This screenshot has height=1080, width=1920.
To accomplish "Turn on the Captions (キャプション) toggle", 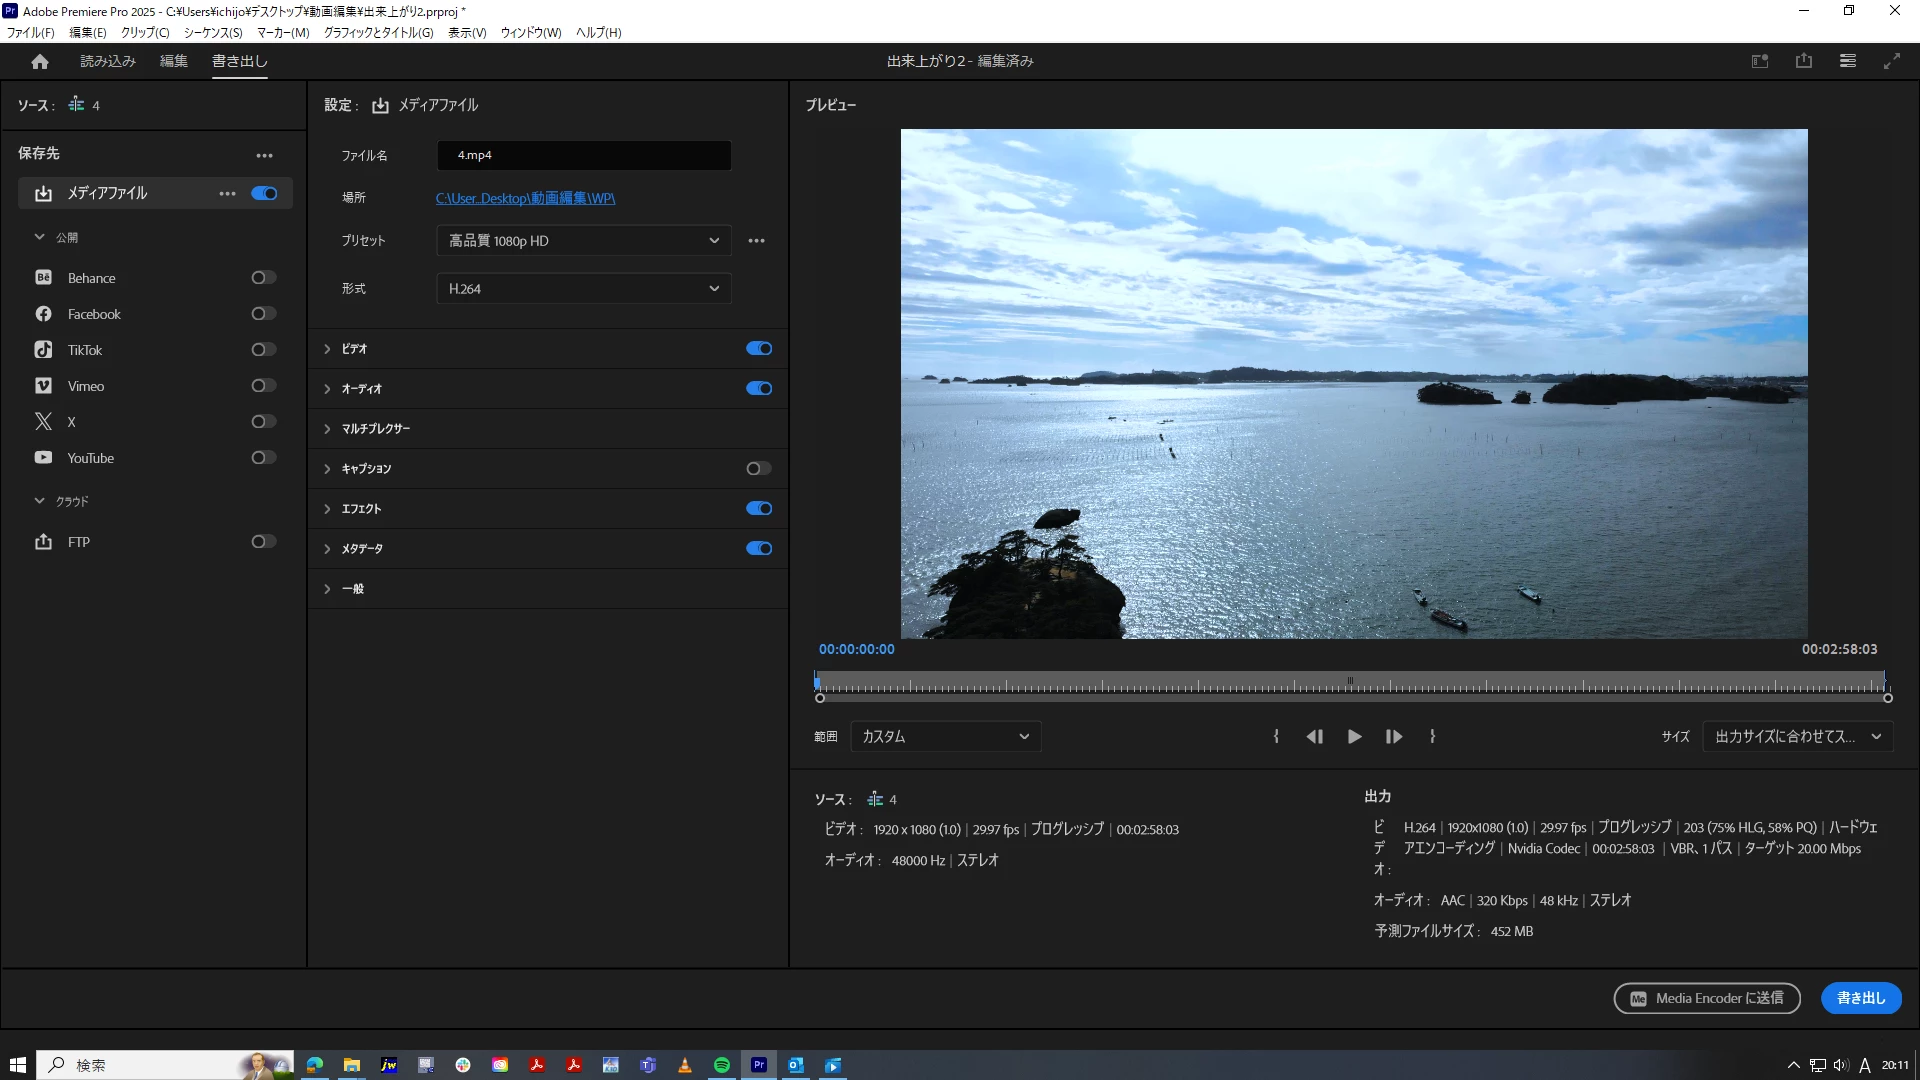I will [x=758, y=469].
